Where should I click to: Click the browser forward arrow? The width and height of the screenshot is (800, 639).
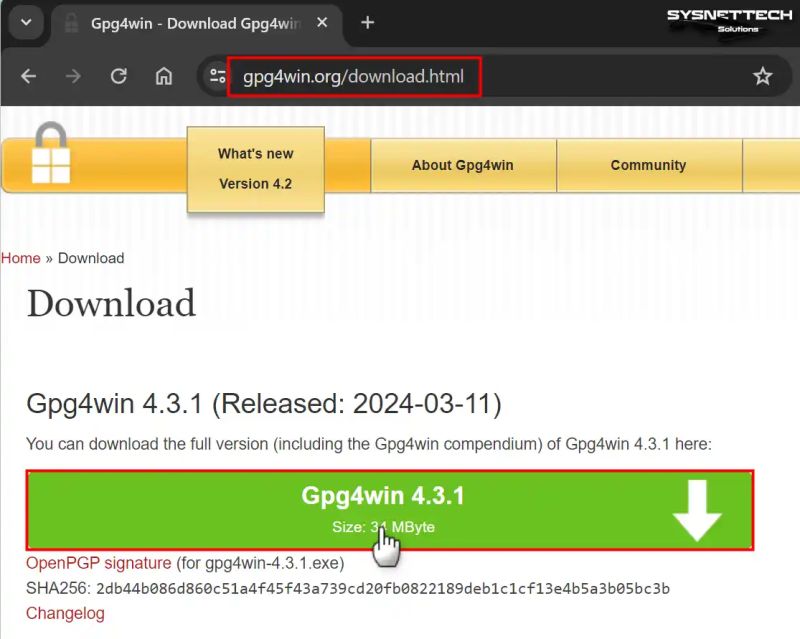(74, 76)
